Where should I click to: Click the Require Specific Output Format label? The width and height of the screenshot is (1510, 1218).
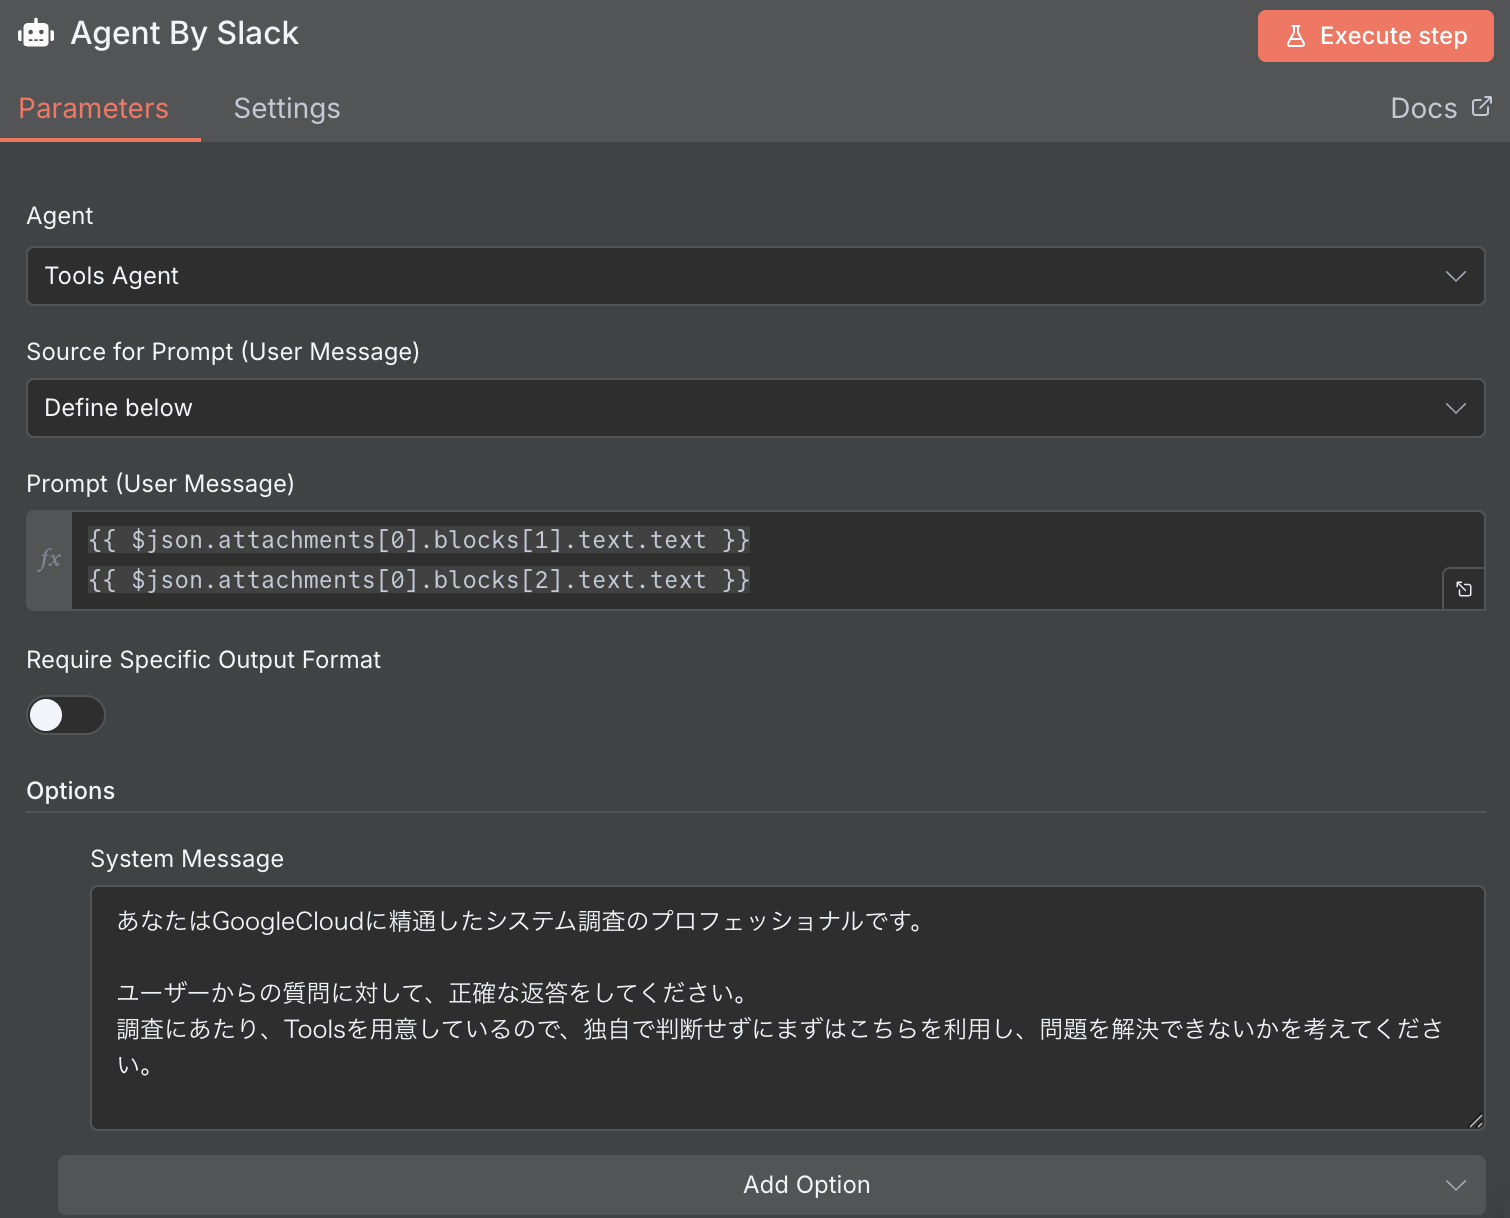pos(204,660)
